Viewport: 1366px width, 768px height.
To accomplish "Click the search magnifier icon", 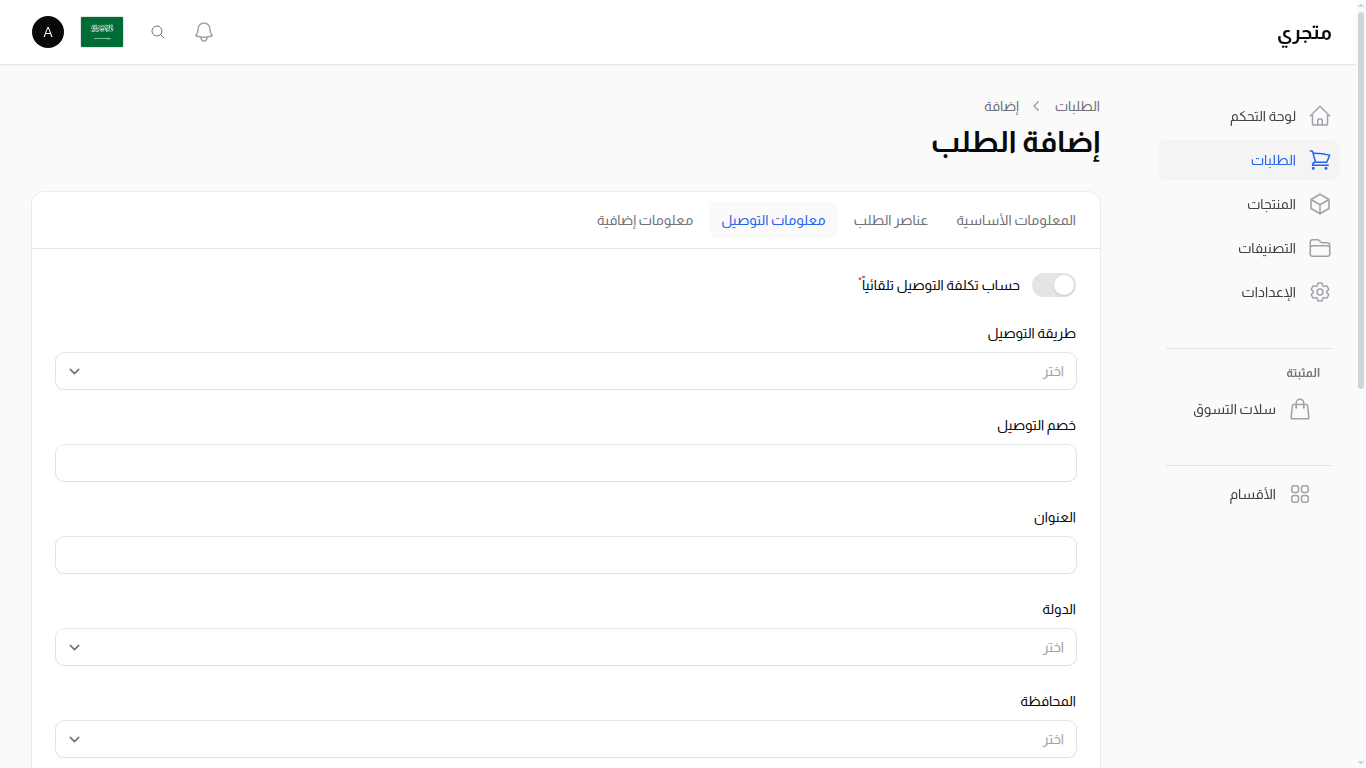I will tap(157, 31).
